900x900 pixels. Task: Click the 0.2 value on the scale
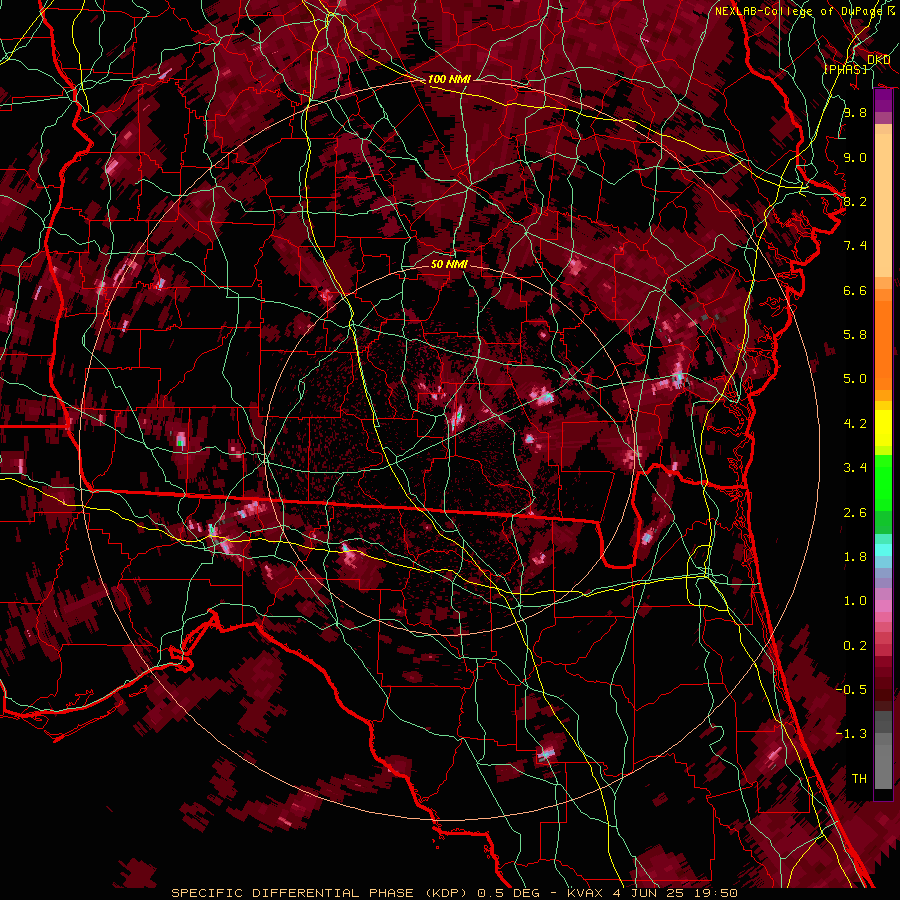point(855,646)
